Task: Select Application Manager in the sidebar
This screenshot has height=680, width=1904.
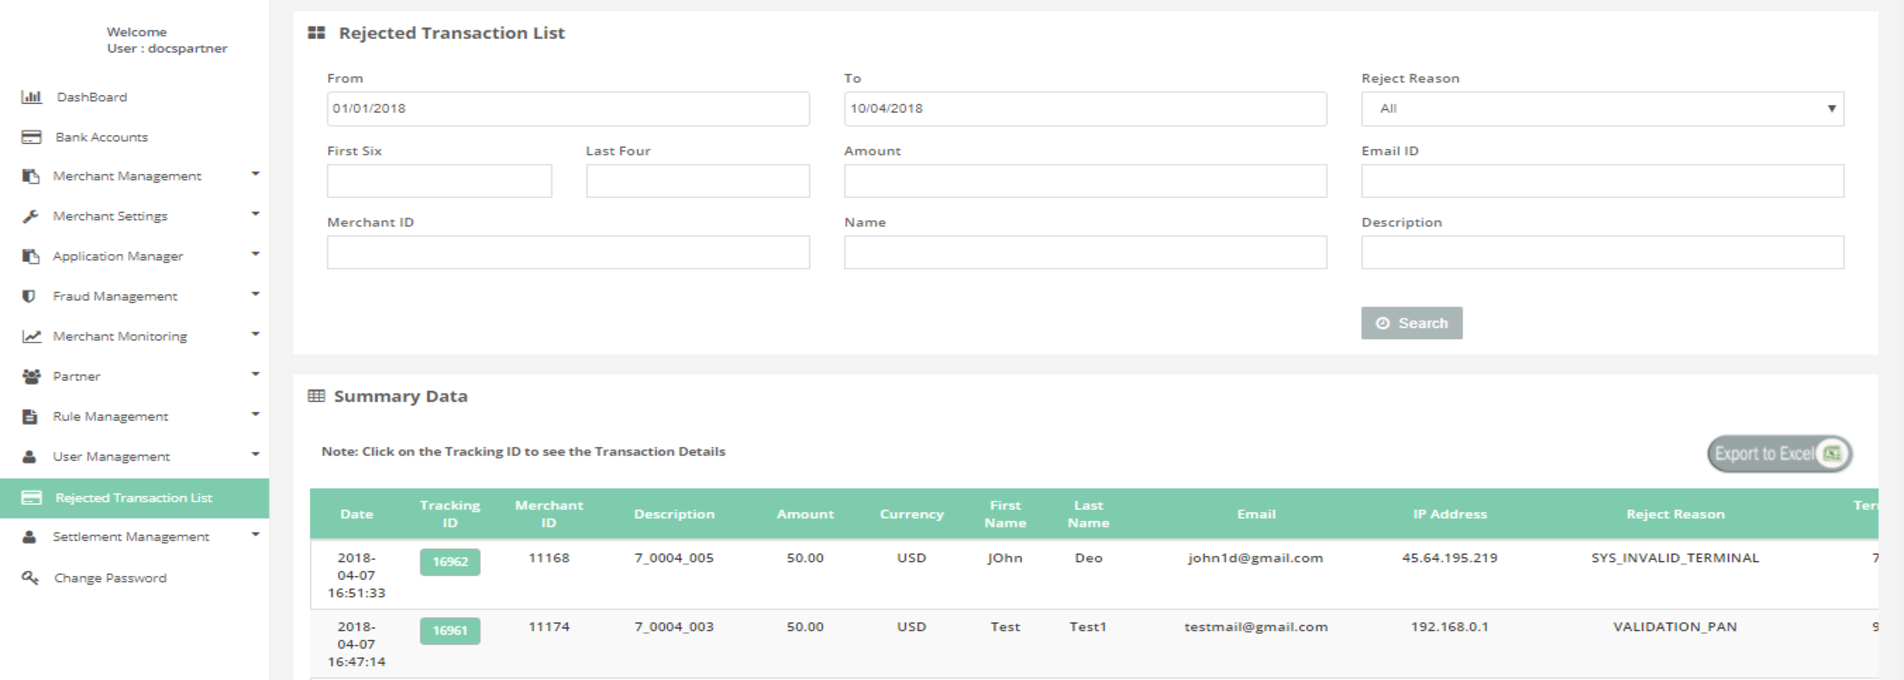Action: (x=118, y=256)
